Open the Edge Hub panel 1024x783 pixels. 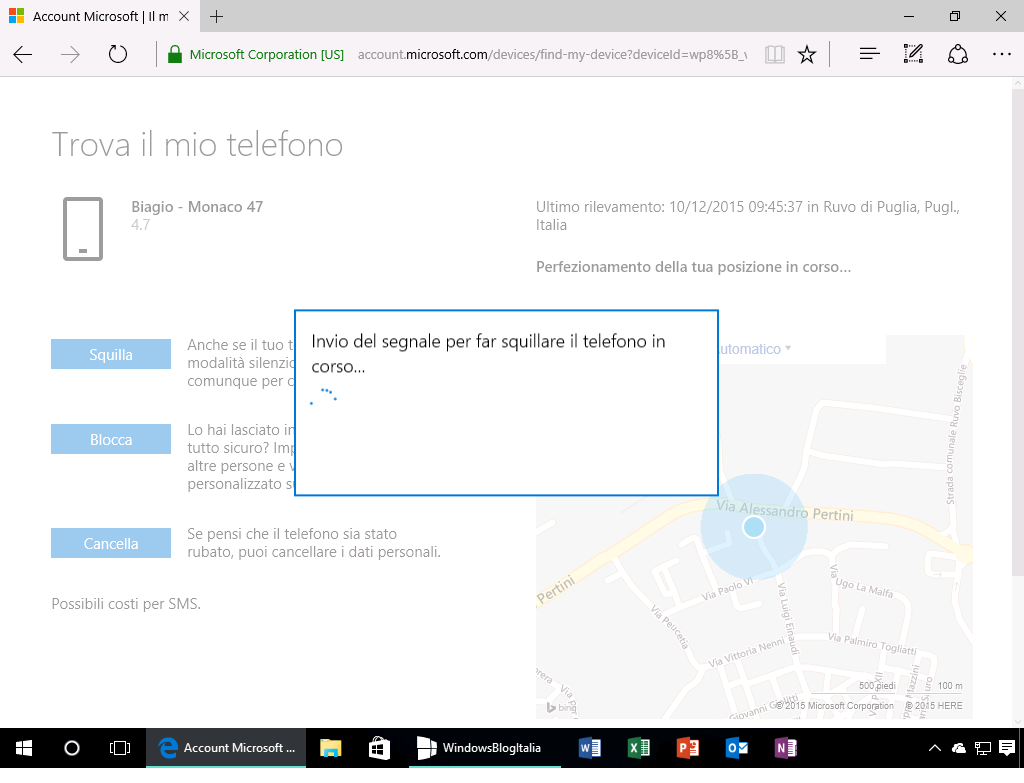[x=869, y=54]
